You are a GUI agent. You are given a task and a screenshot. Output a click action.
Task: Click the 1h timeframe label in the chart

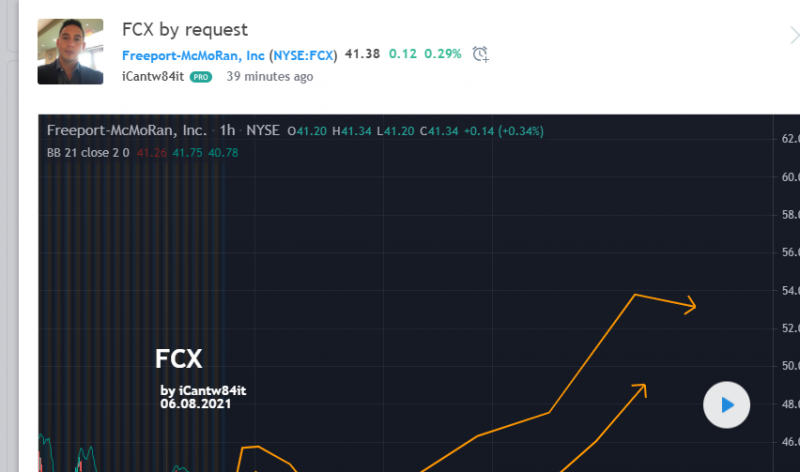(227, 131)
